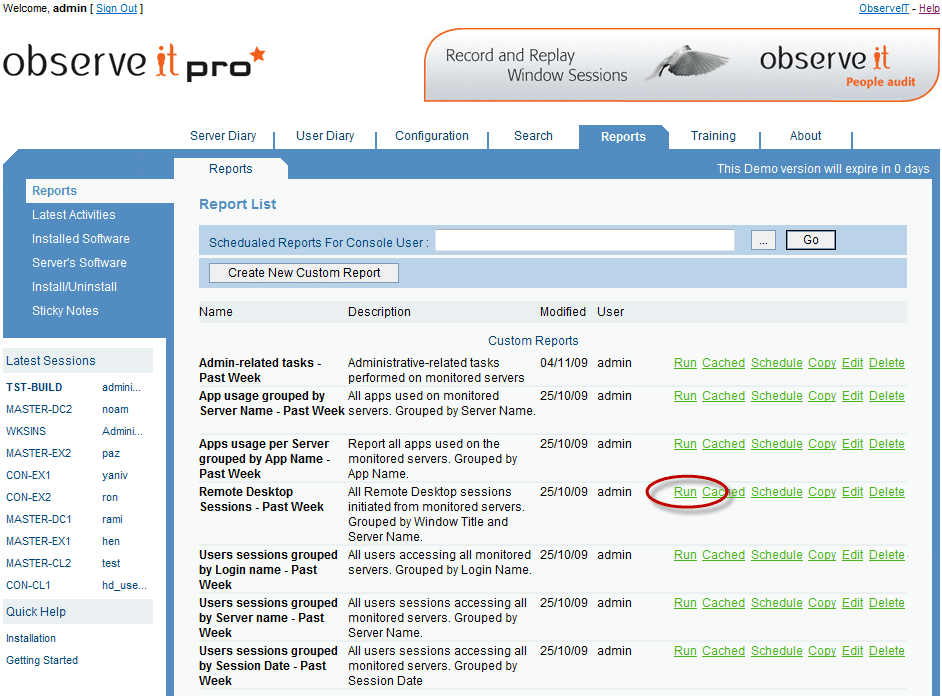The width and height of the screenshot is (942, 696).
Task: Open Cached for sessions by Login name
Action: pos(723,555)
